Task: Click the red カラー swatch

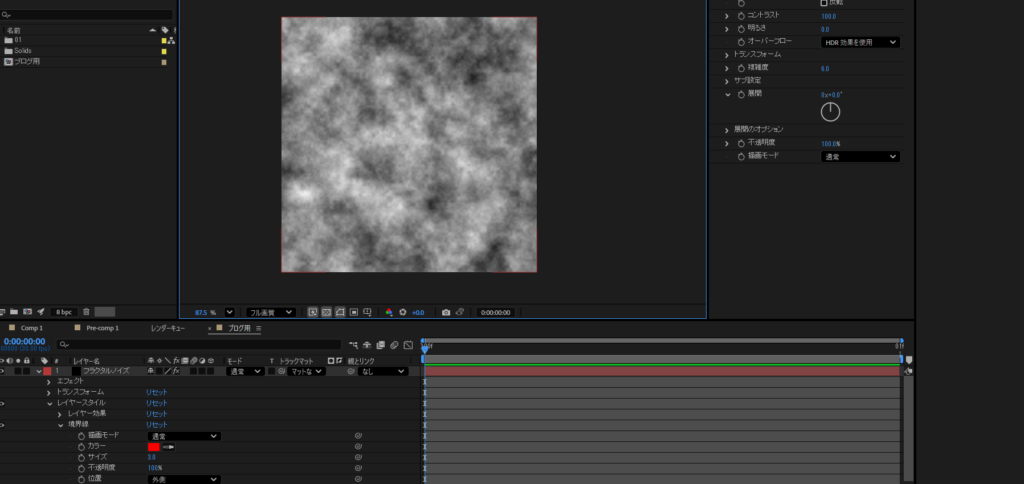Action: click(153, 447)
